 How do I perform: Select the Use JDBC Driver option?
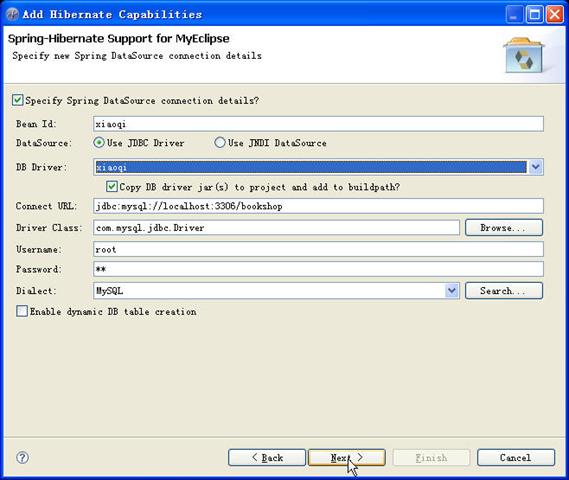pos(99,143)
